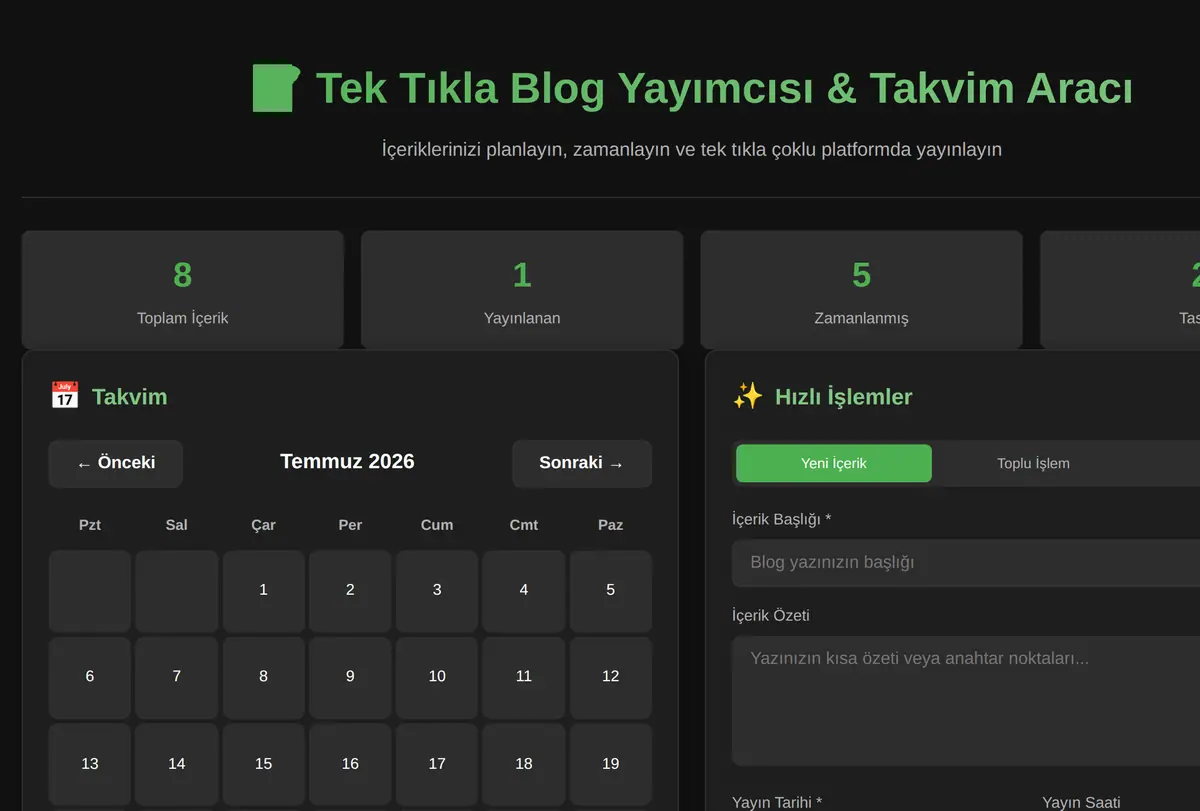
Task: Click the Yayın Saati field label
Action: click(x=1081, y=802)
